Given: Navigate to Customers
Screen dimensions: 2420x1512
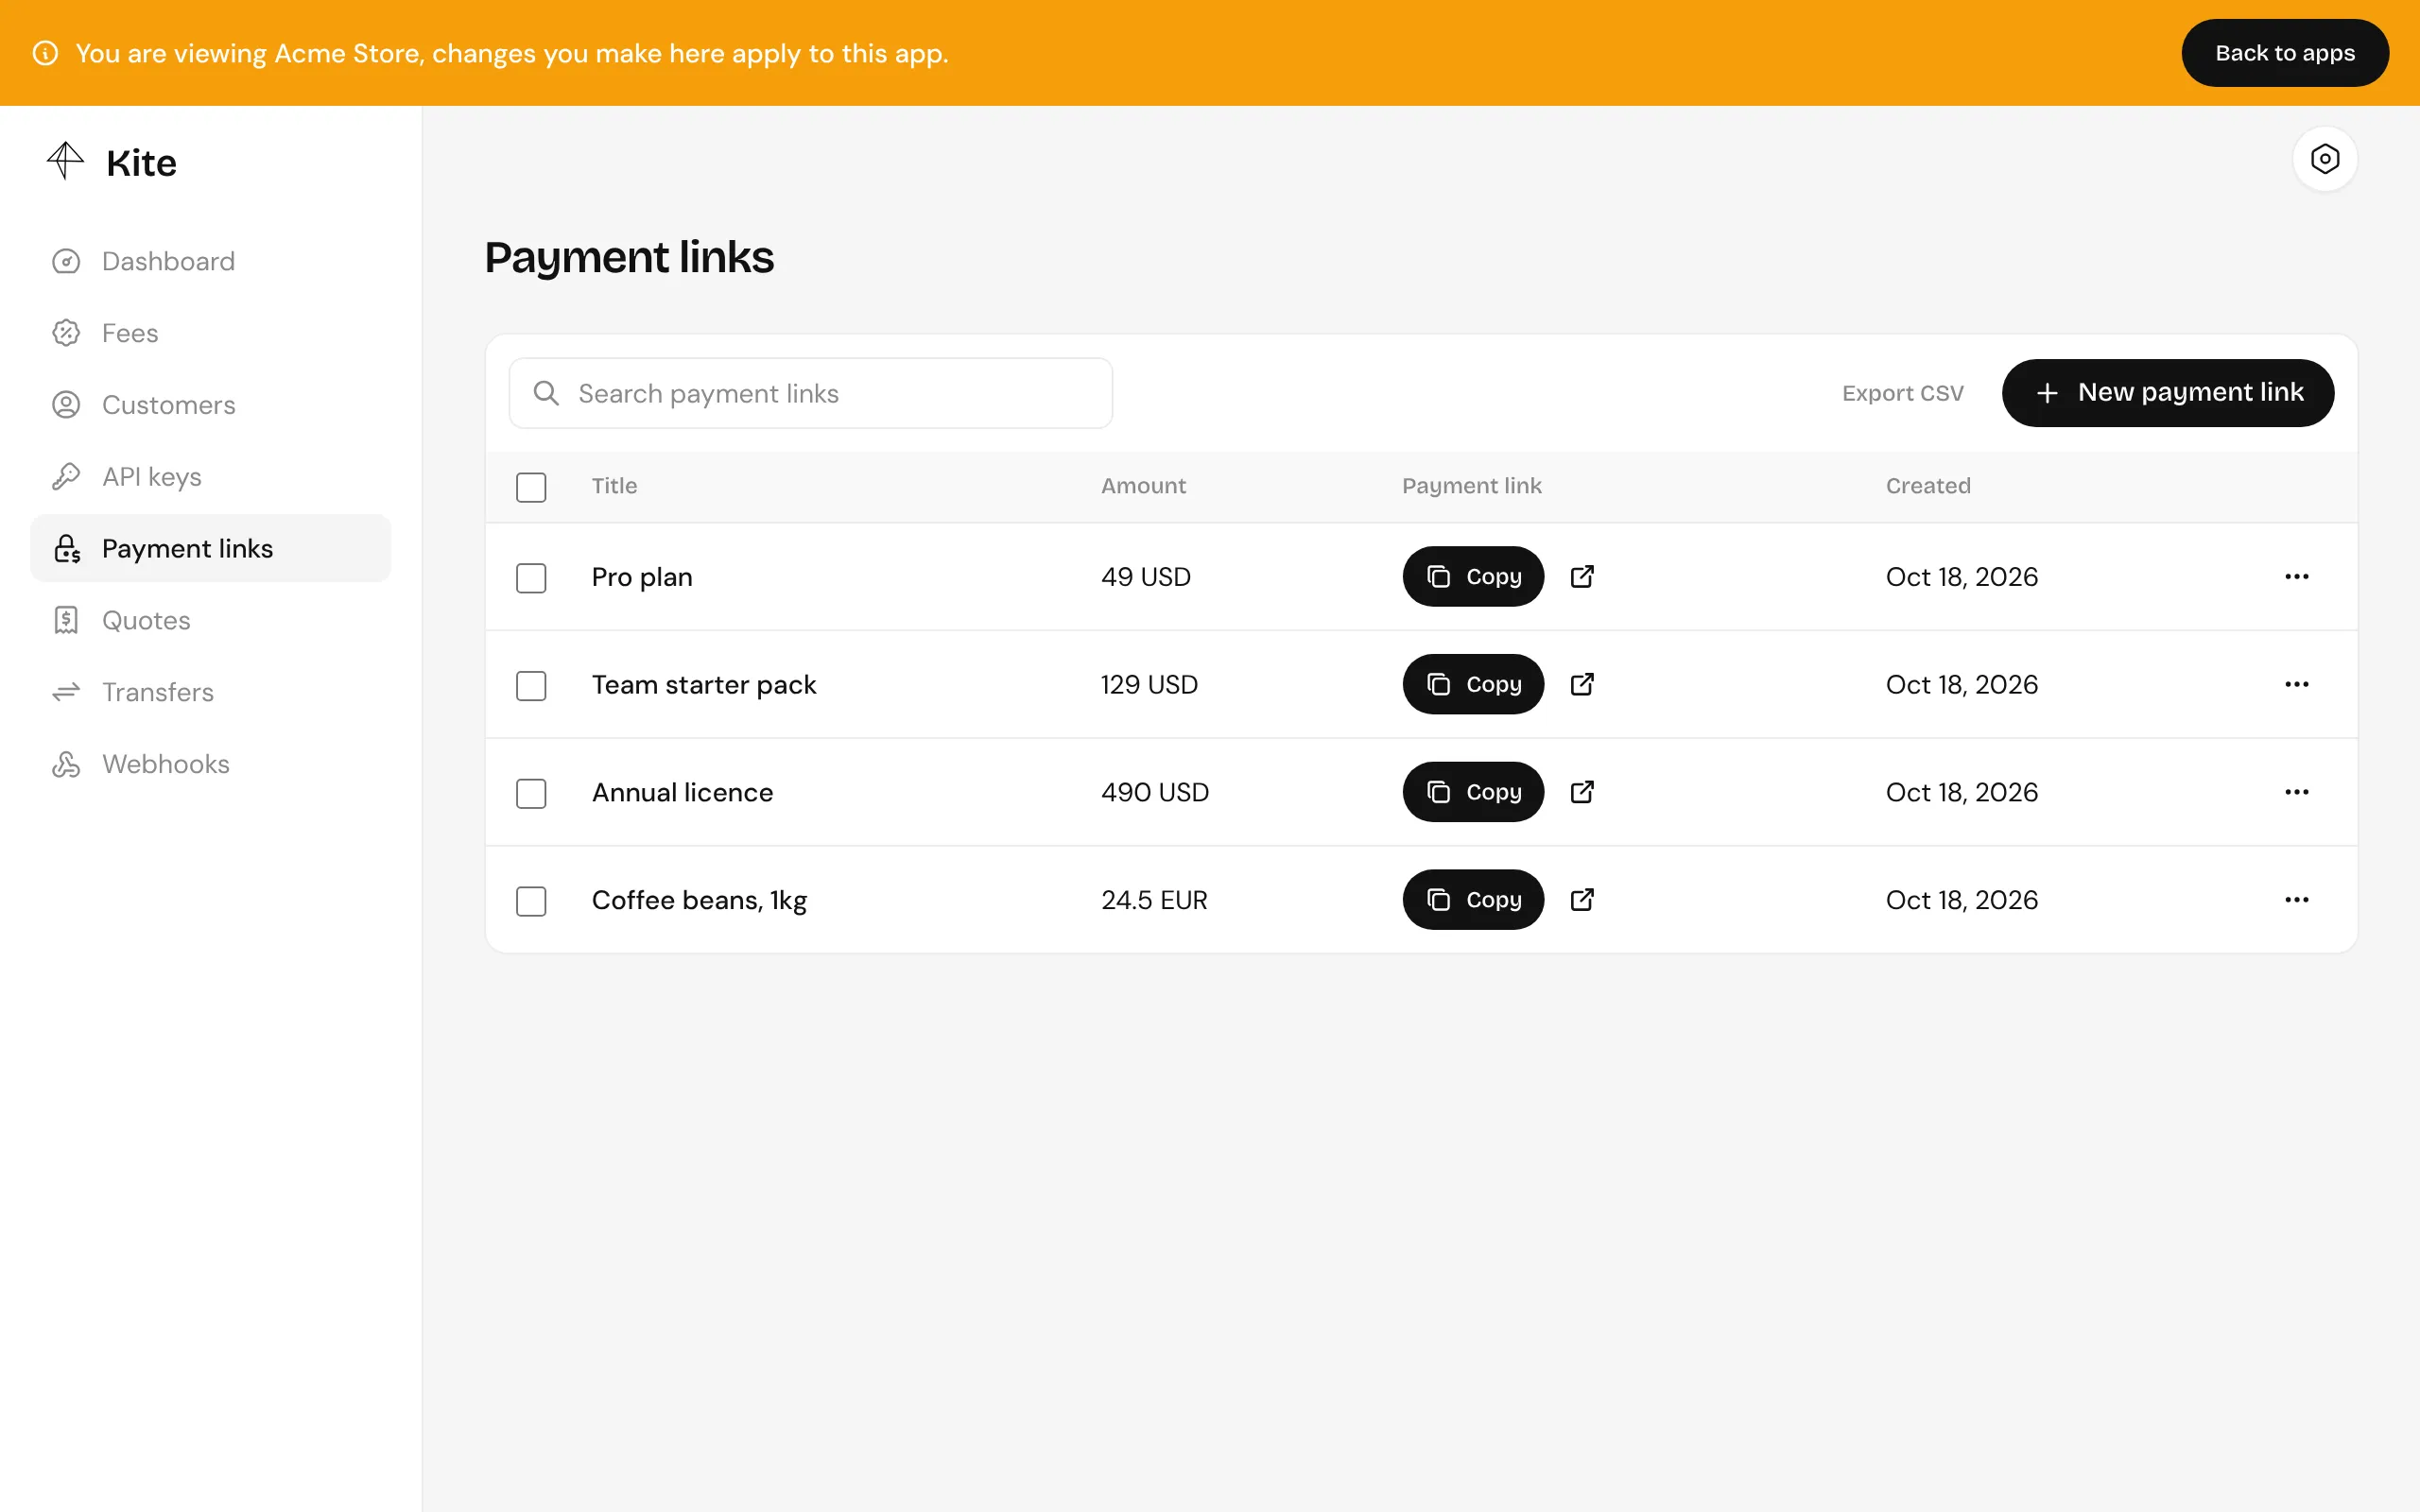Looking at the screenshot, I should pos(210,405).
